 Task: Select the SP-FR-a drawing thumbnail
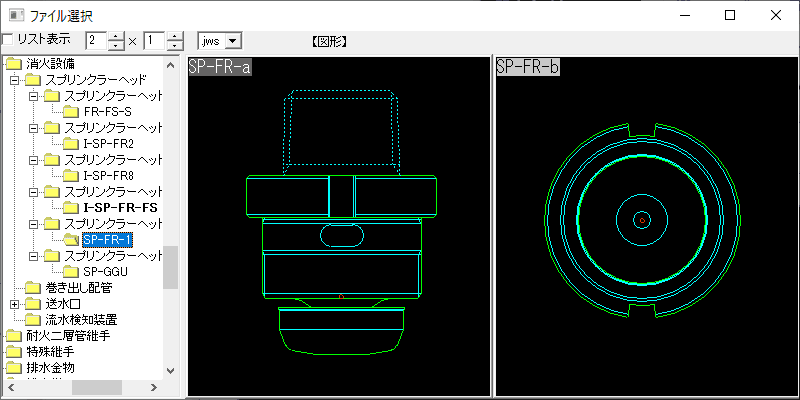[x=340, y=225]
